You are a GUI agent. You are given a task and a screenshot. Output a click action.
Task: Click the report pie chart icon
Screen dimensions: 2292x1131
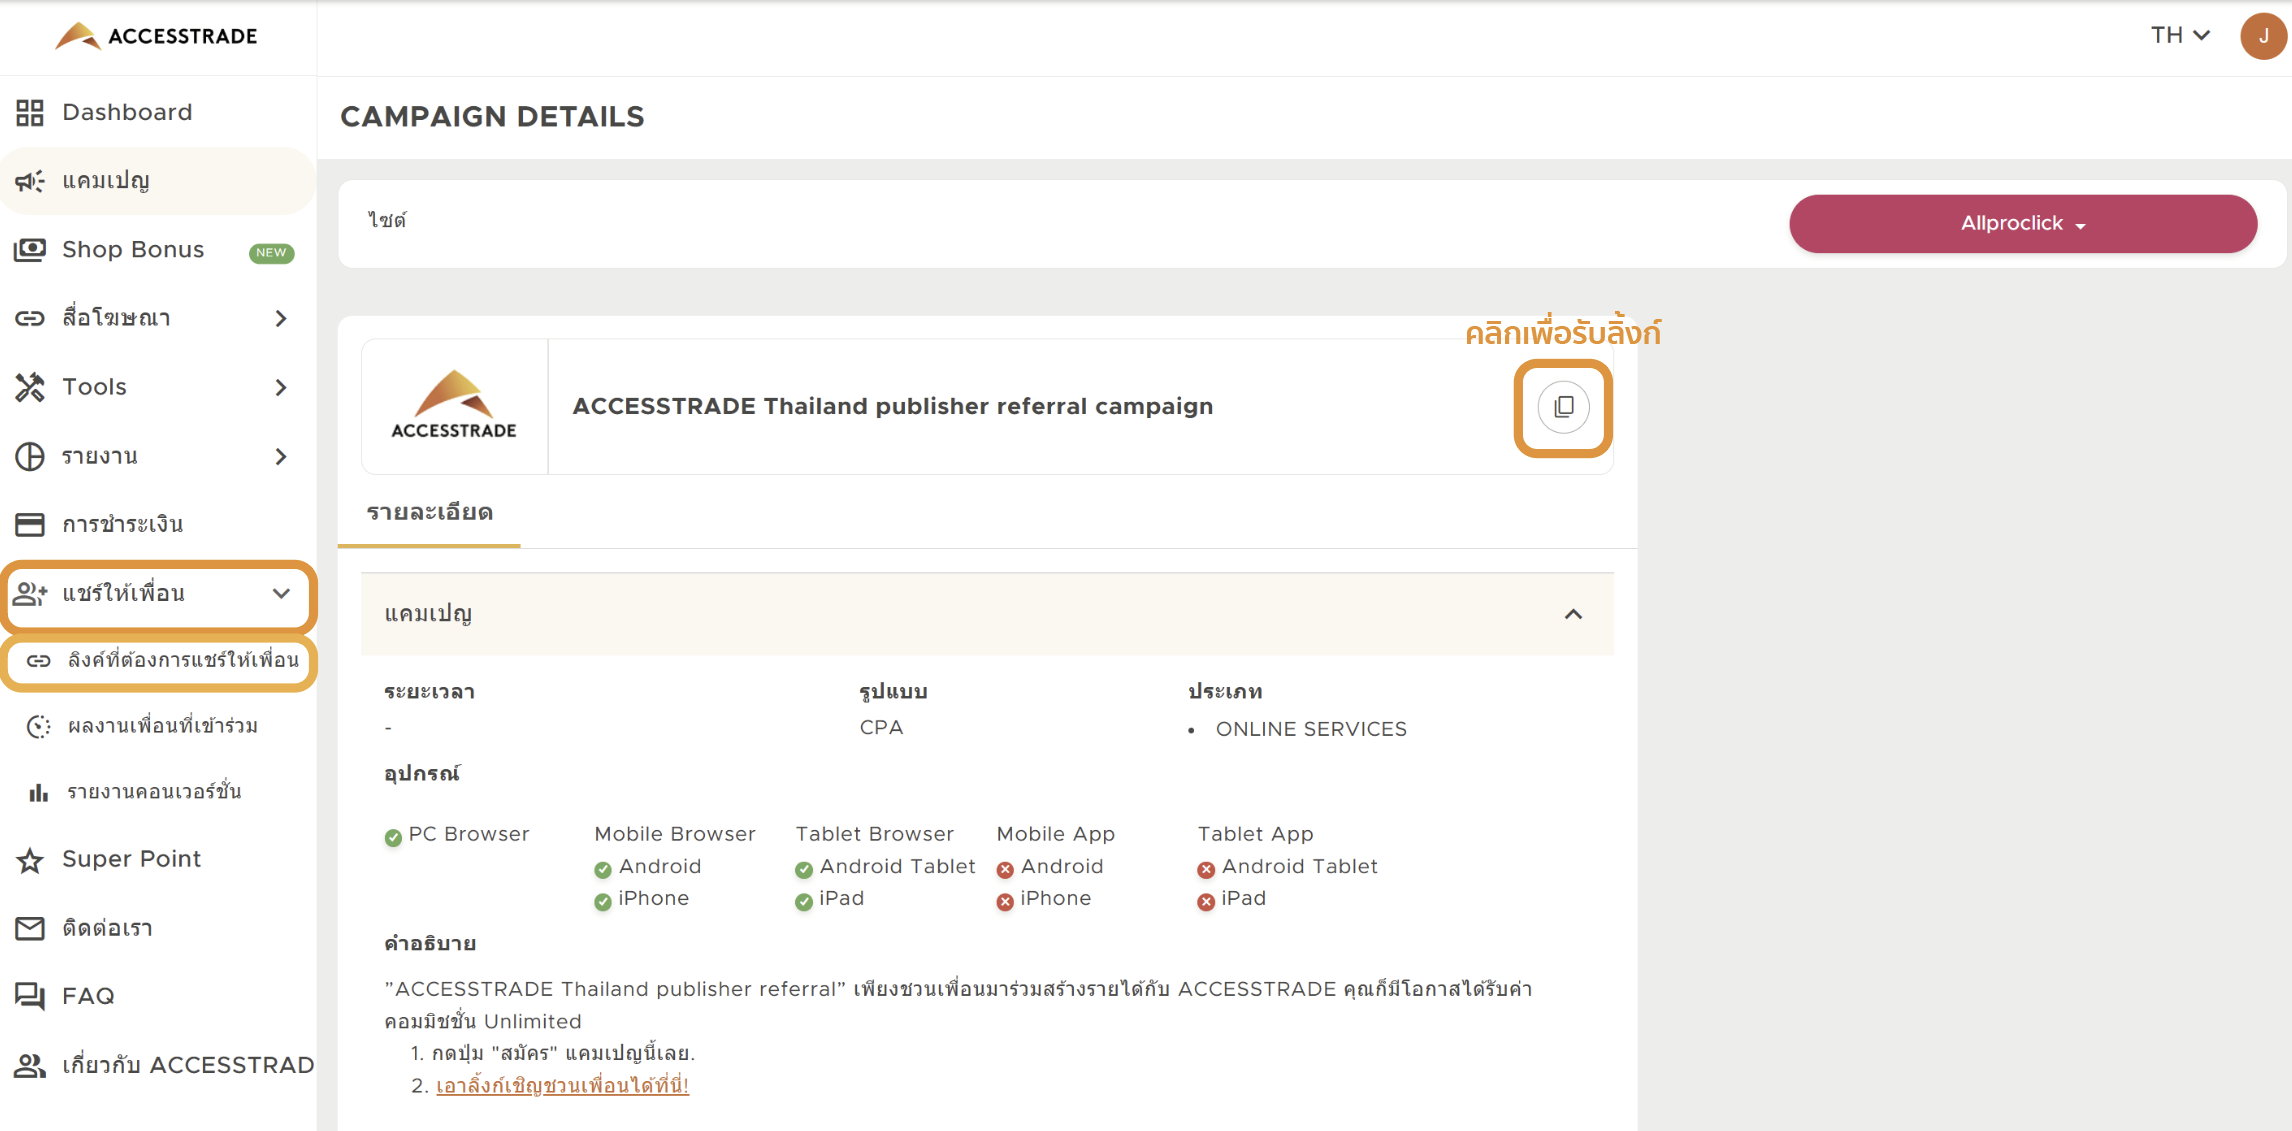[30, 456]
